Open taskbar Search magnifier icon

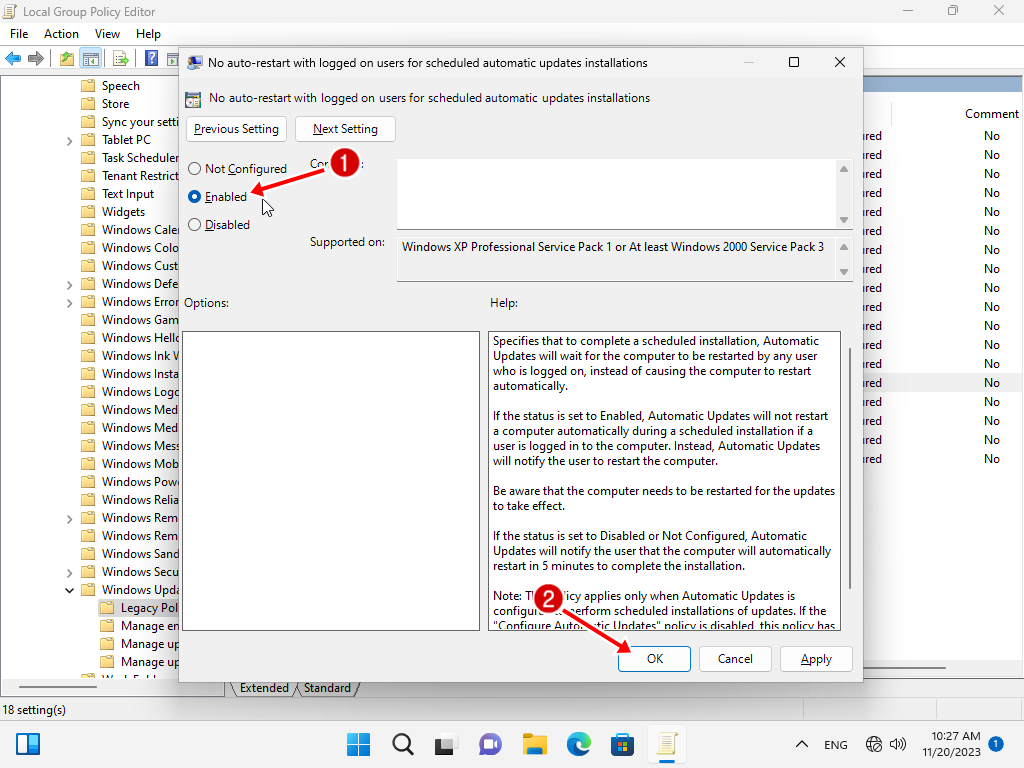point(403,744)
